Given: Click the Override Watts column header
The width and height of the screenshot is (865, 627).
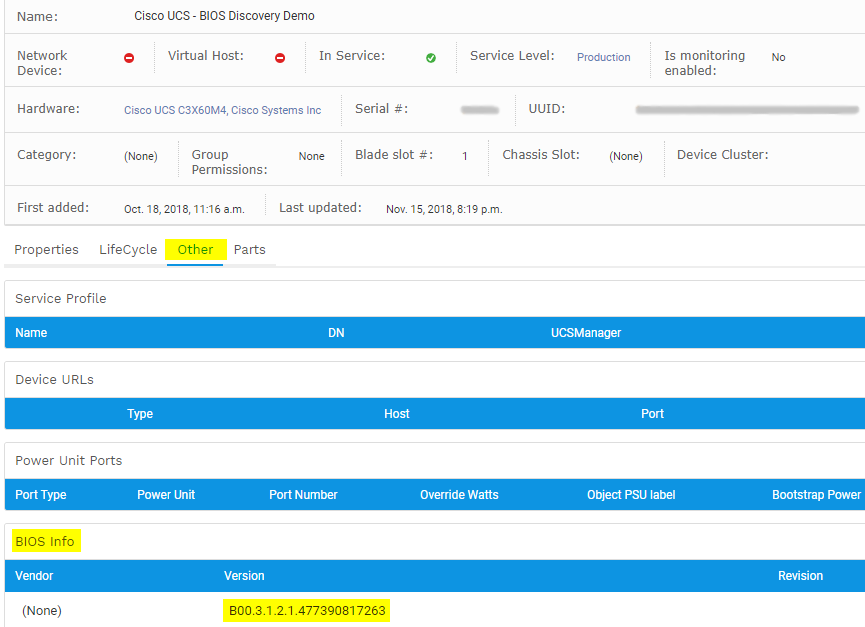Looking at the screenshot, I should tap(459, 495).
